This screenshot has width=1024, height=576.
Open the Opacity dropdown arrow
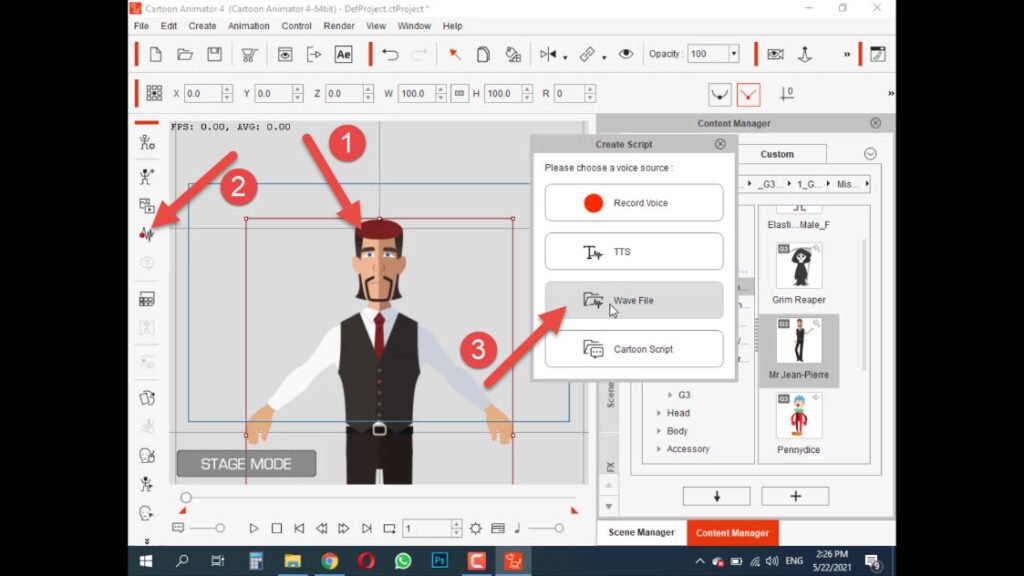[x=733, y=54]
